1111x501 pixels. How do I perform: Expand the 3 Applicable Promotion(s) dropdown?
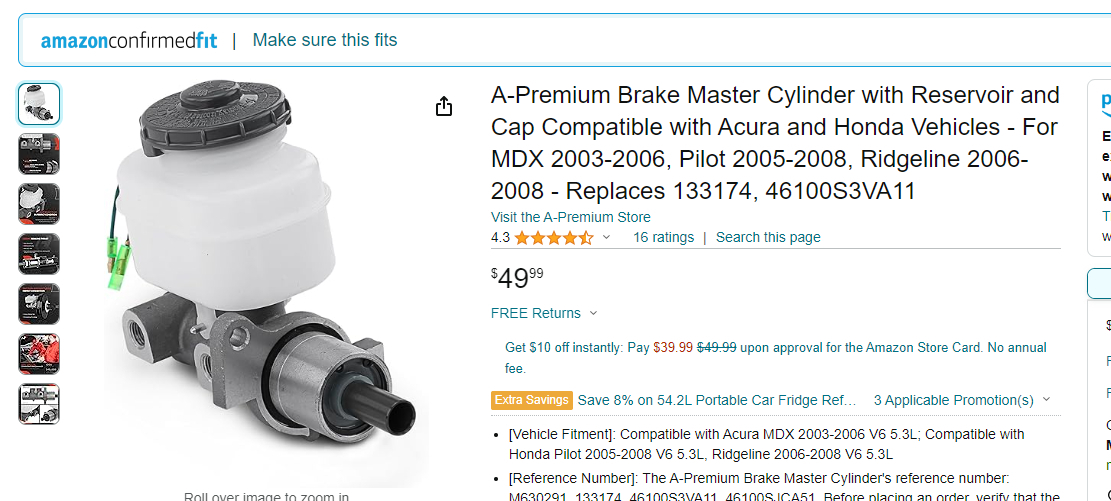tap(1046, 400)
